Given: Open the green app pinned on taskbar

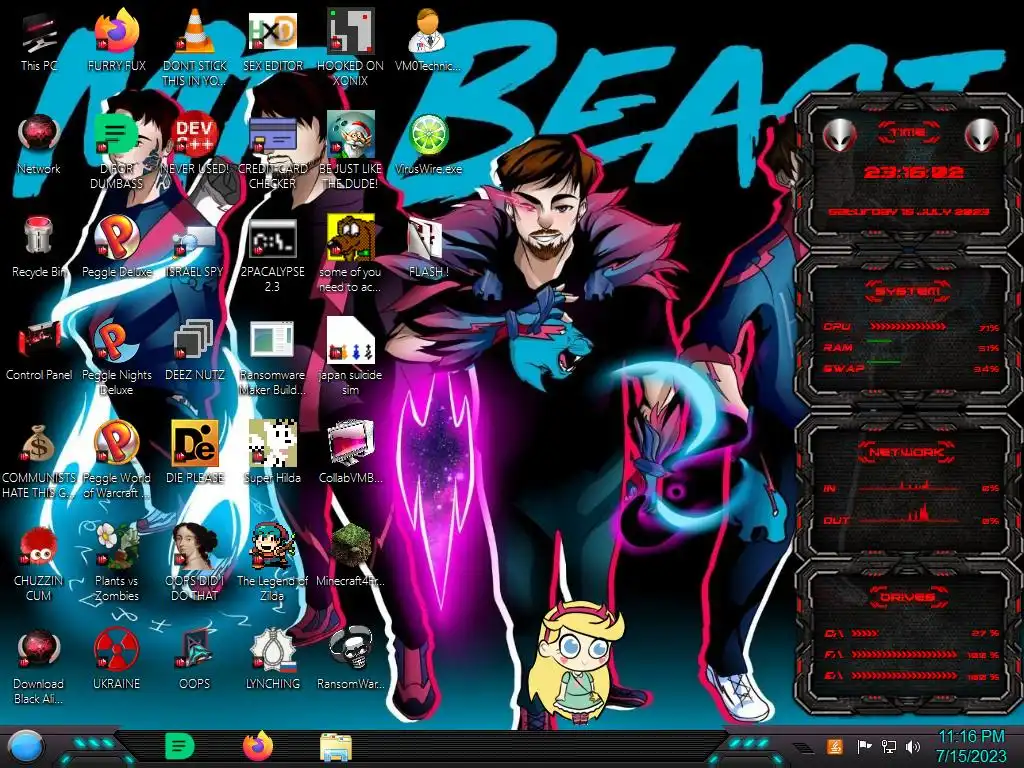Looking at the screenshot, I should (180, 746).
